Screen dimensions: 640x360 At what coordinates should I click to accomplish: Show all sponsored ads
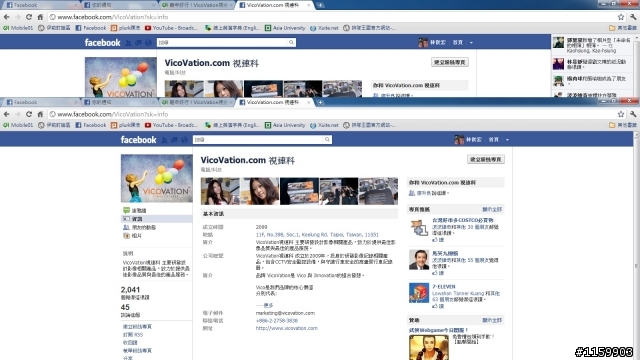[x=492, y=320]
